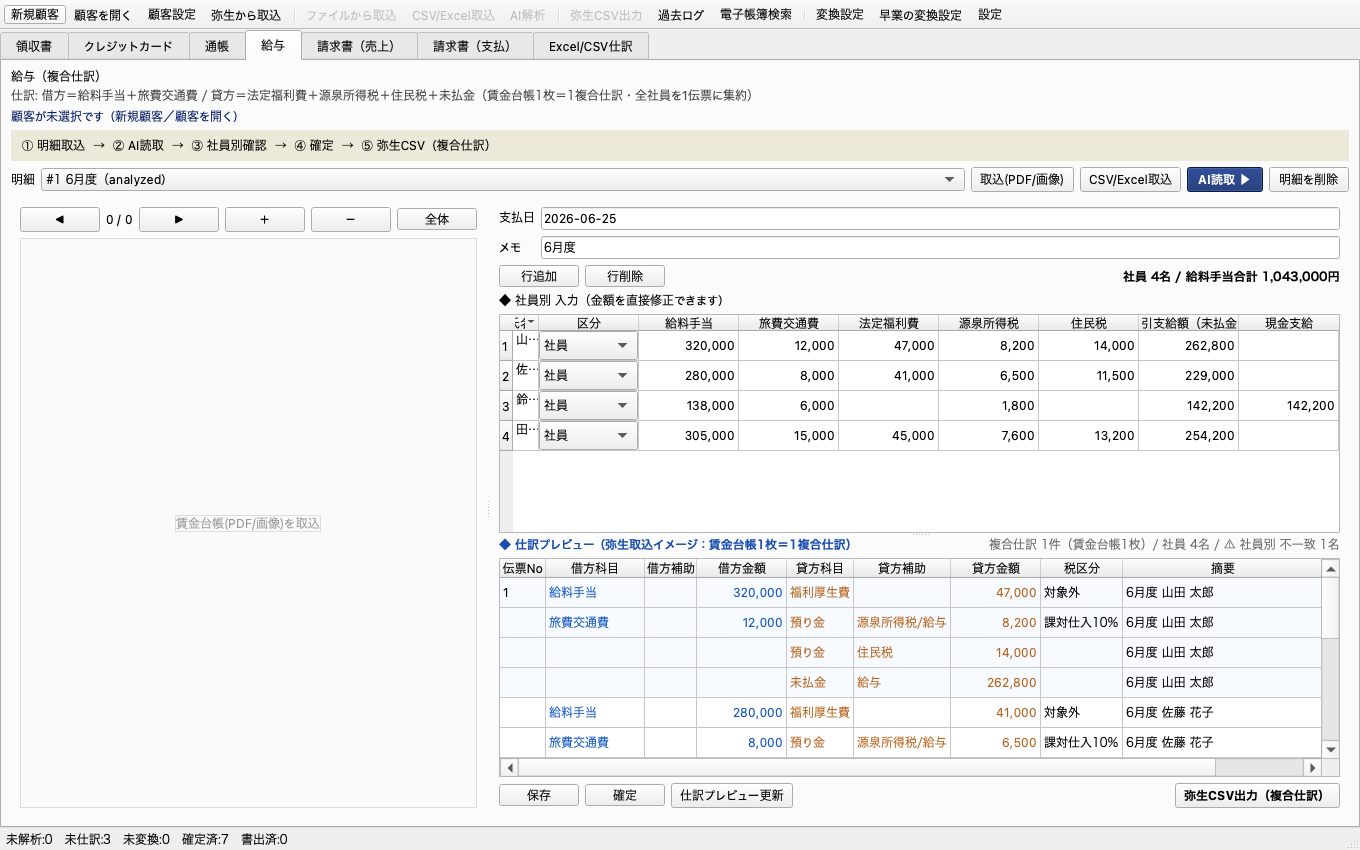Switch to the 領収書 tab

click(x=35, y=46)
